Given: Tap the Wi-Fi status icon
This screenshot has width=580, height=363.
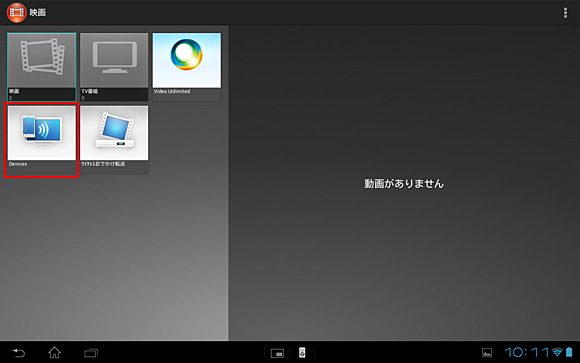Looking at the screenshot, I should coord(557,352).
